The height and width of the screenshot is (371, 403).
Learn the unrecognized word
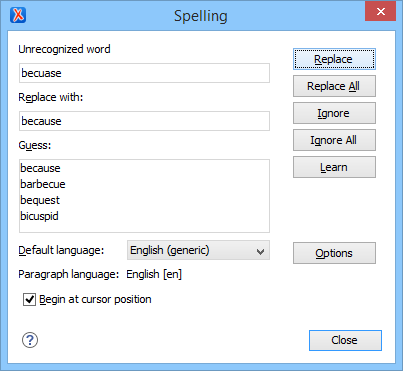[x=334, y=167]
